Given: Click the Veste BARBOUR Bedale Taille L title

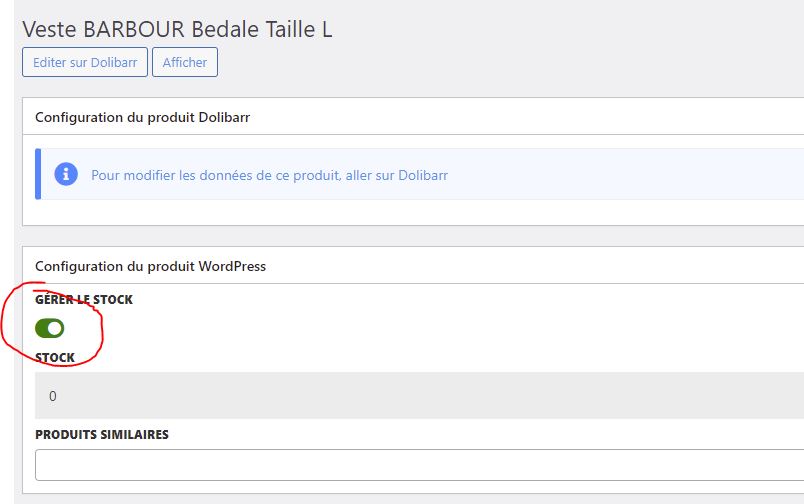Looking at the screenshot, I should tap(177, 29).
